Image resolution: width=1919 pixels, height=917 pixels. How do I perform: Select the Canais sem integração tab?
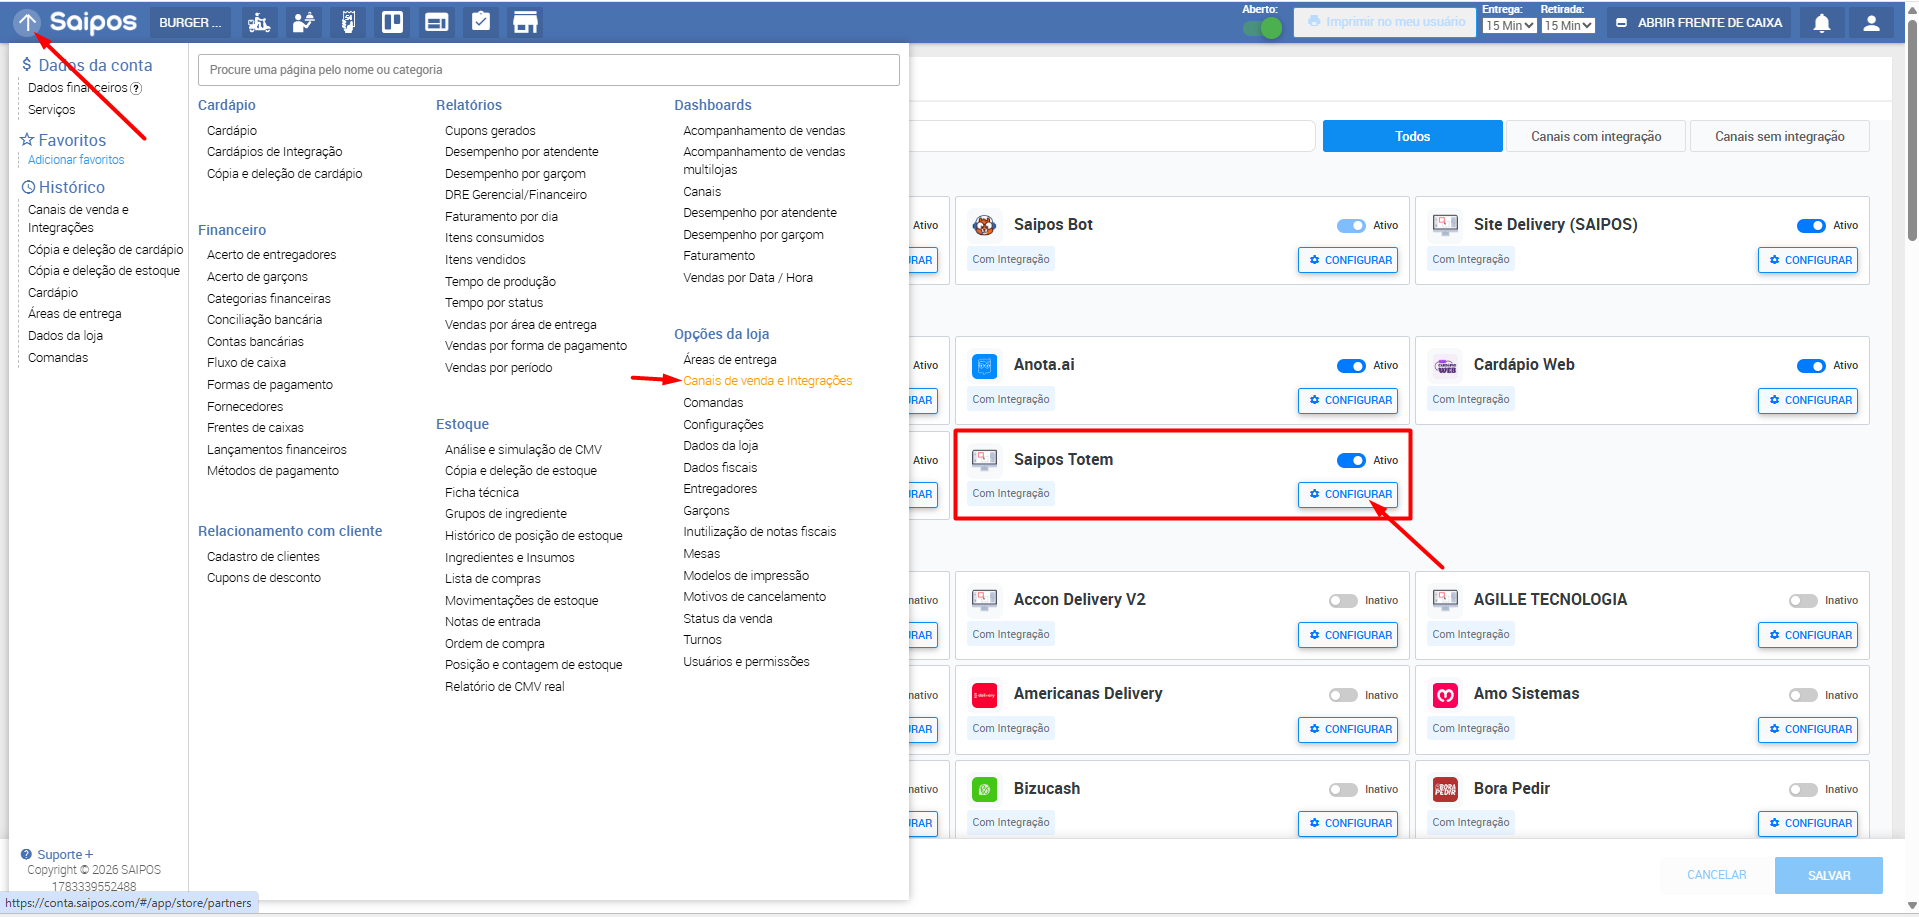pyautogui.click(x=1779, y=136)
